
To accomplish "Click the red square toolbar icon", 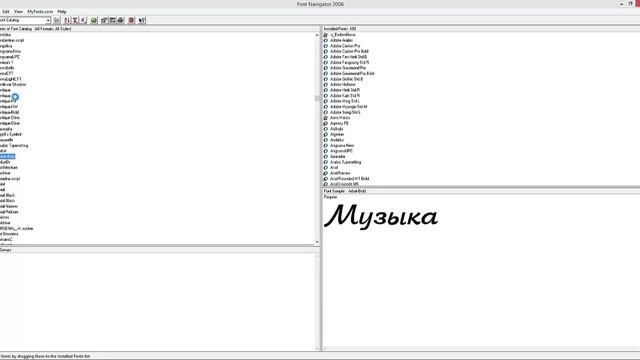I will click(x=131, y=20).
